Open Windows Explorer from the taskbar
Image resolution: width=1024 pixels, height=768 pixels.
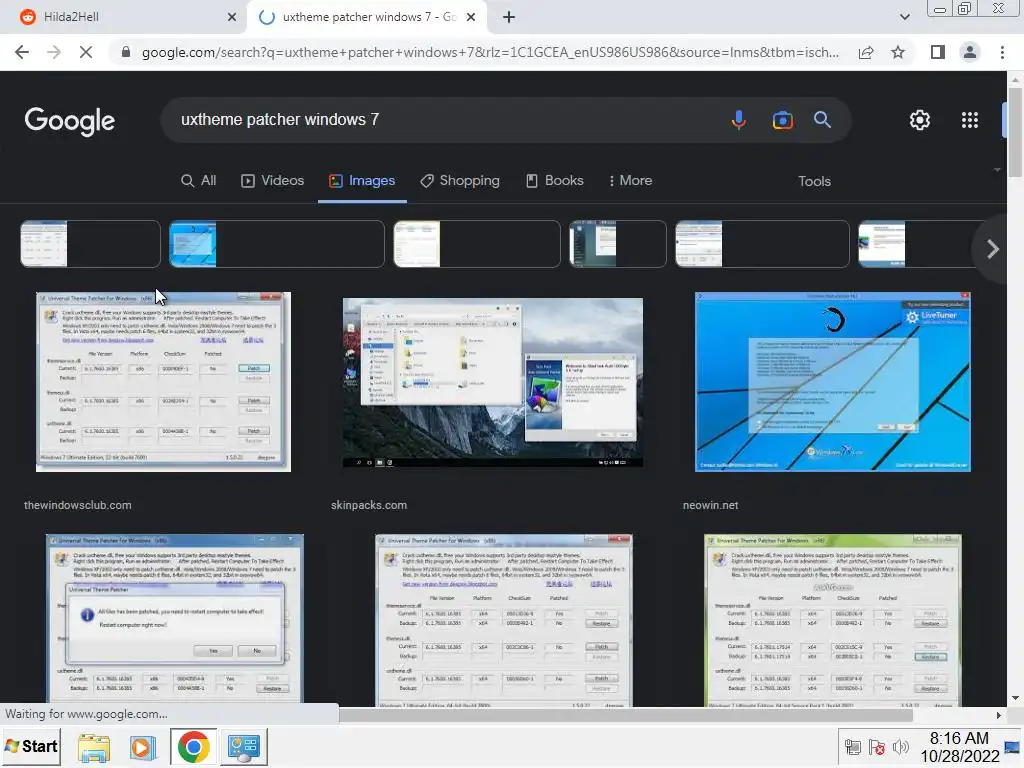(x=93, y=748)
